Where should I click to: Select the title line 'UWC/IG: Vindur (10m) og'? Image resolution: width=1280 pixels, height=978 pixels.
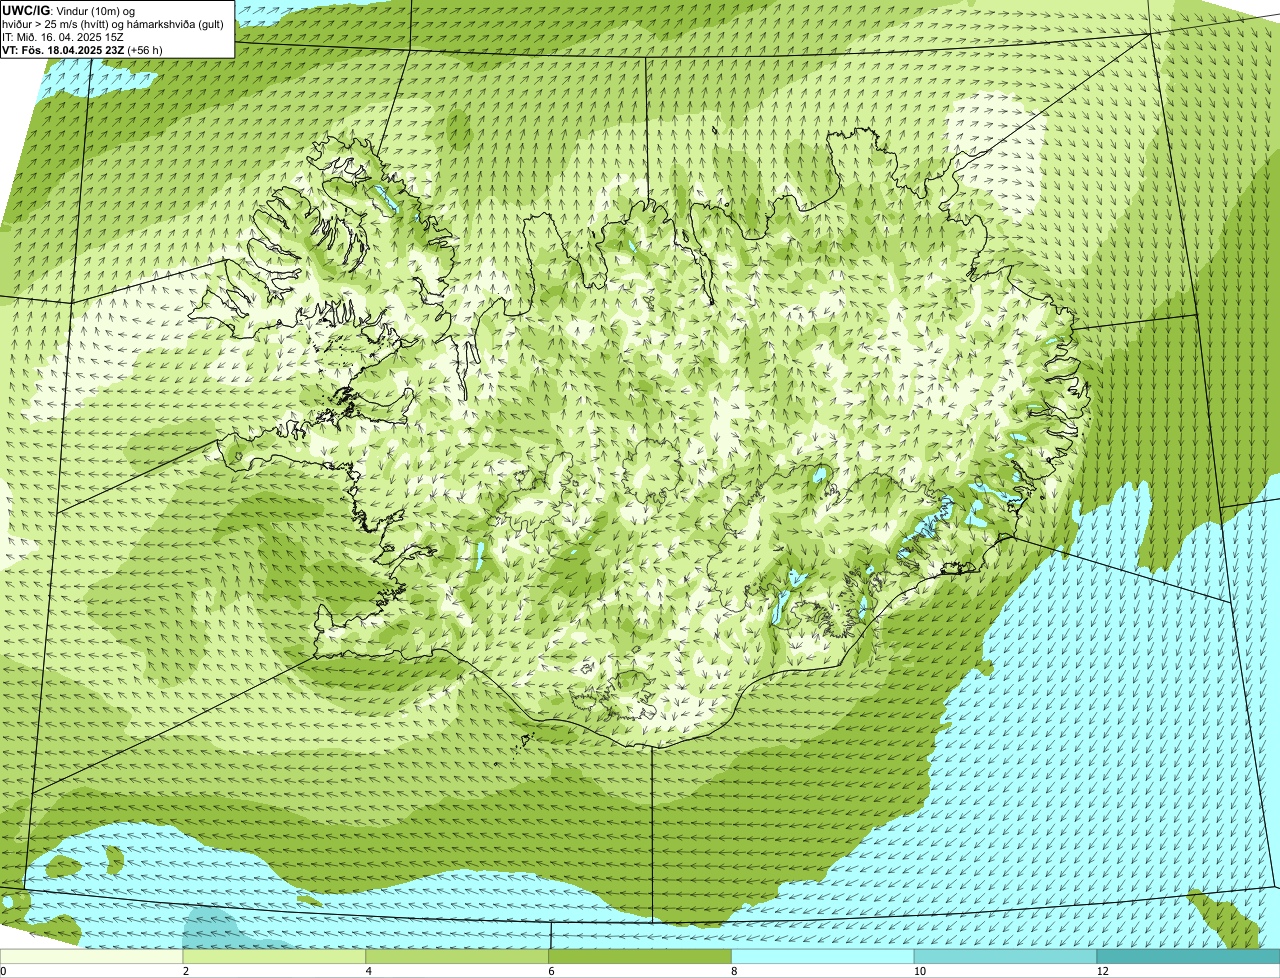(x=69, y=10)
